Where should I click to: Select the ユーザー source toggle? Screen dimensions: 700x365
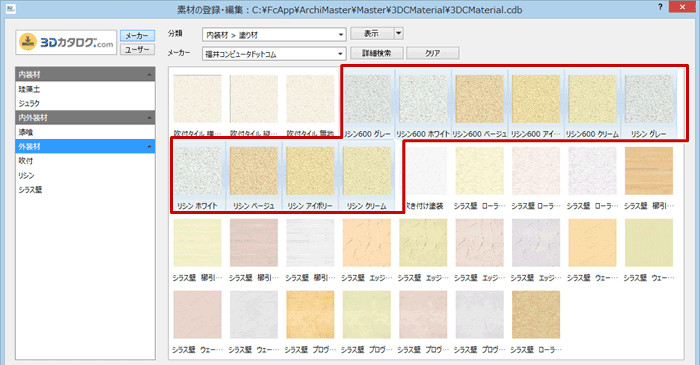click(x=137, y=50)
